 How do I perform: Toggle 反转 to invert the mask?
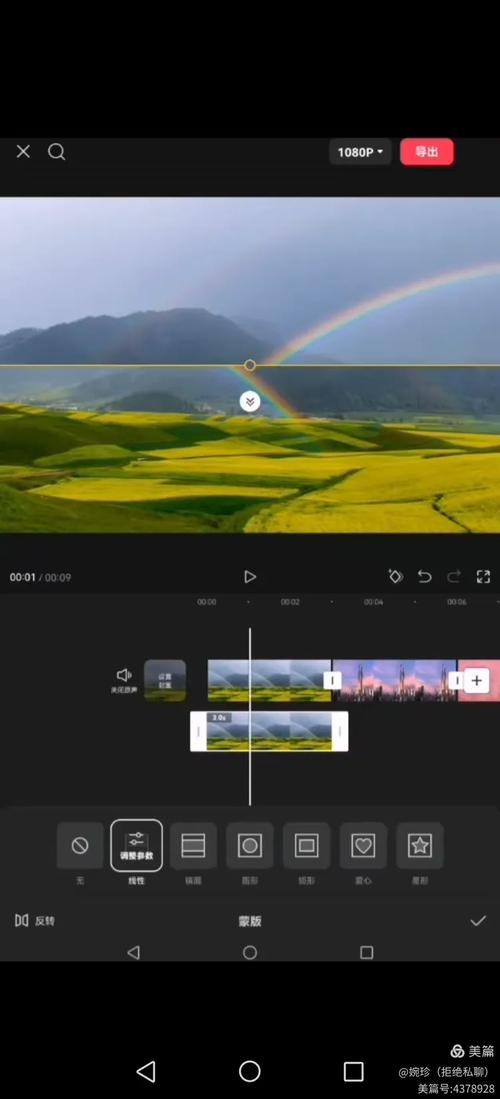35,920
